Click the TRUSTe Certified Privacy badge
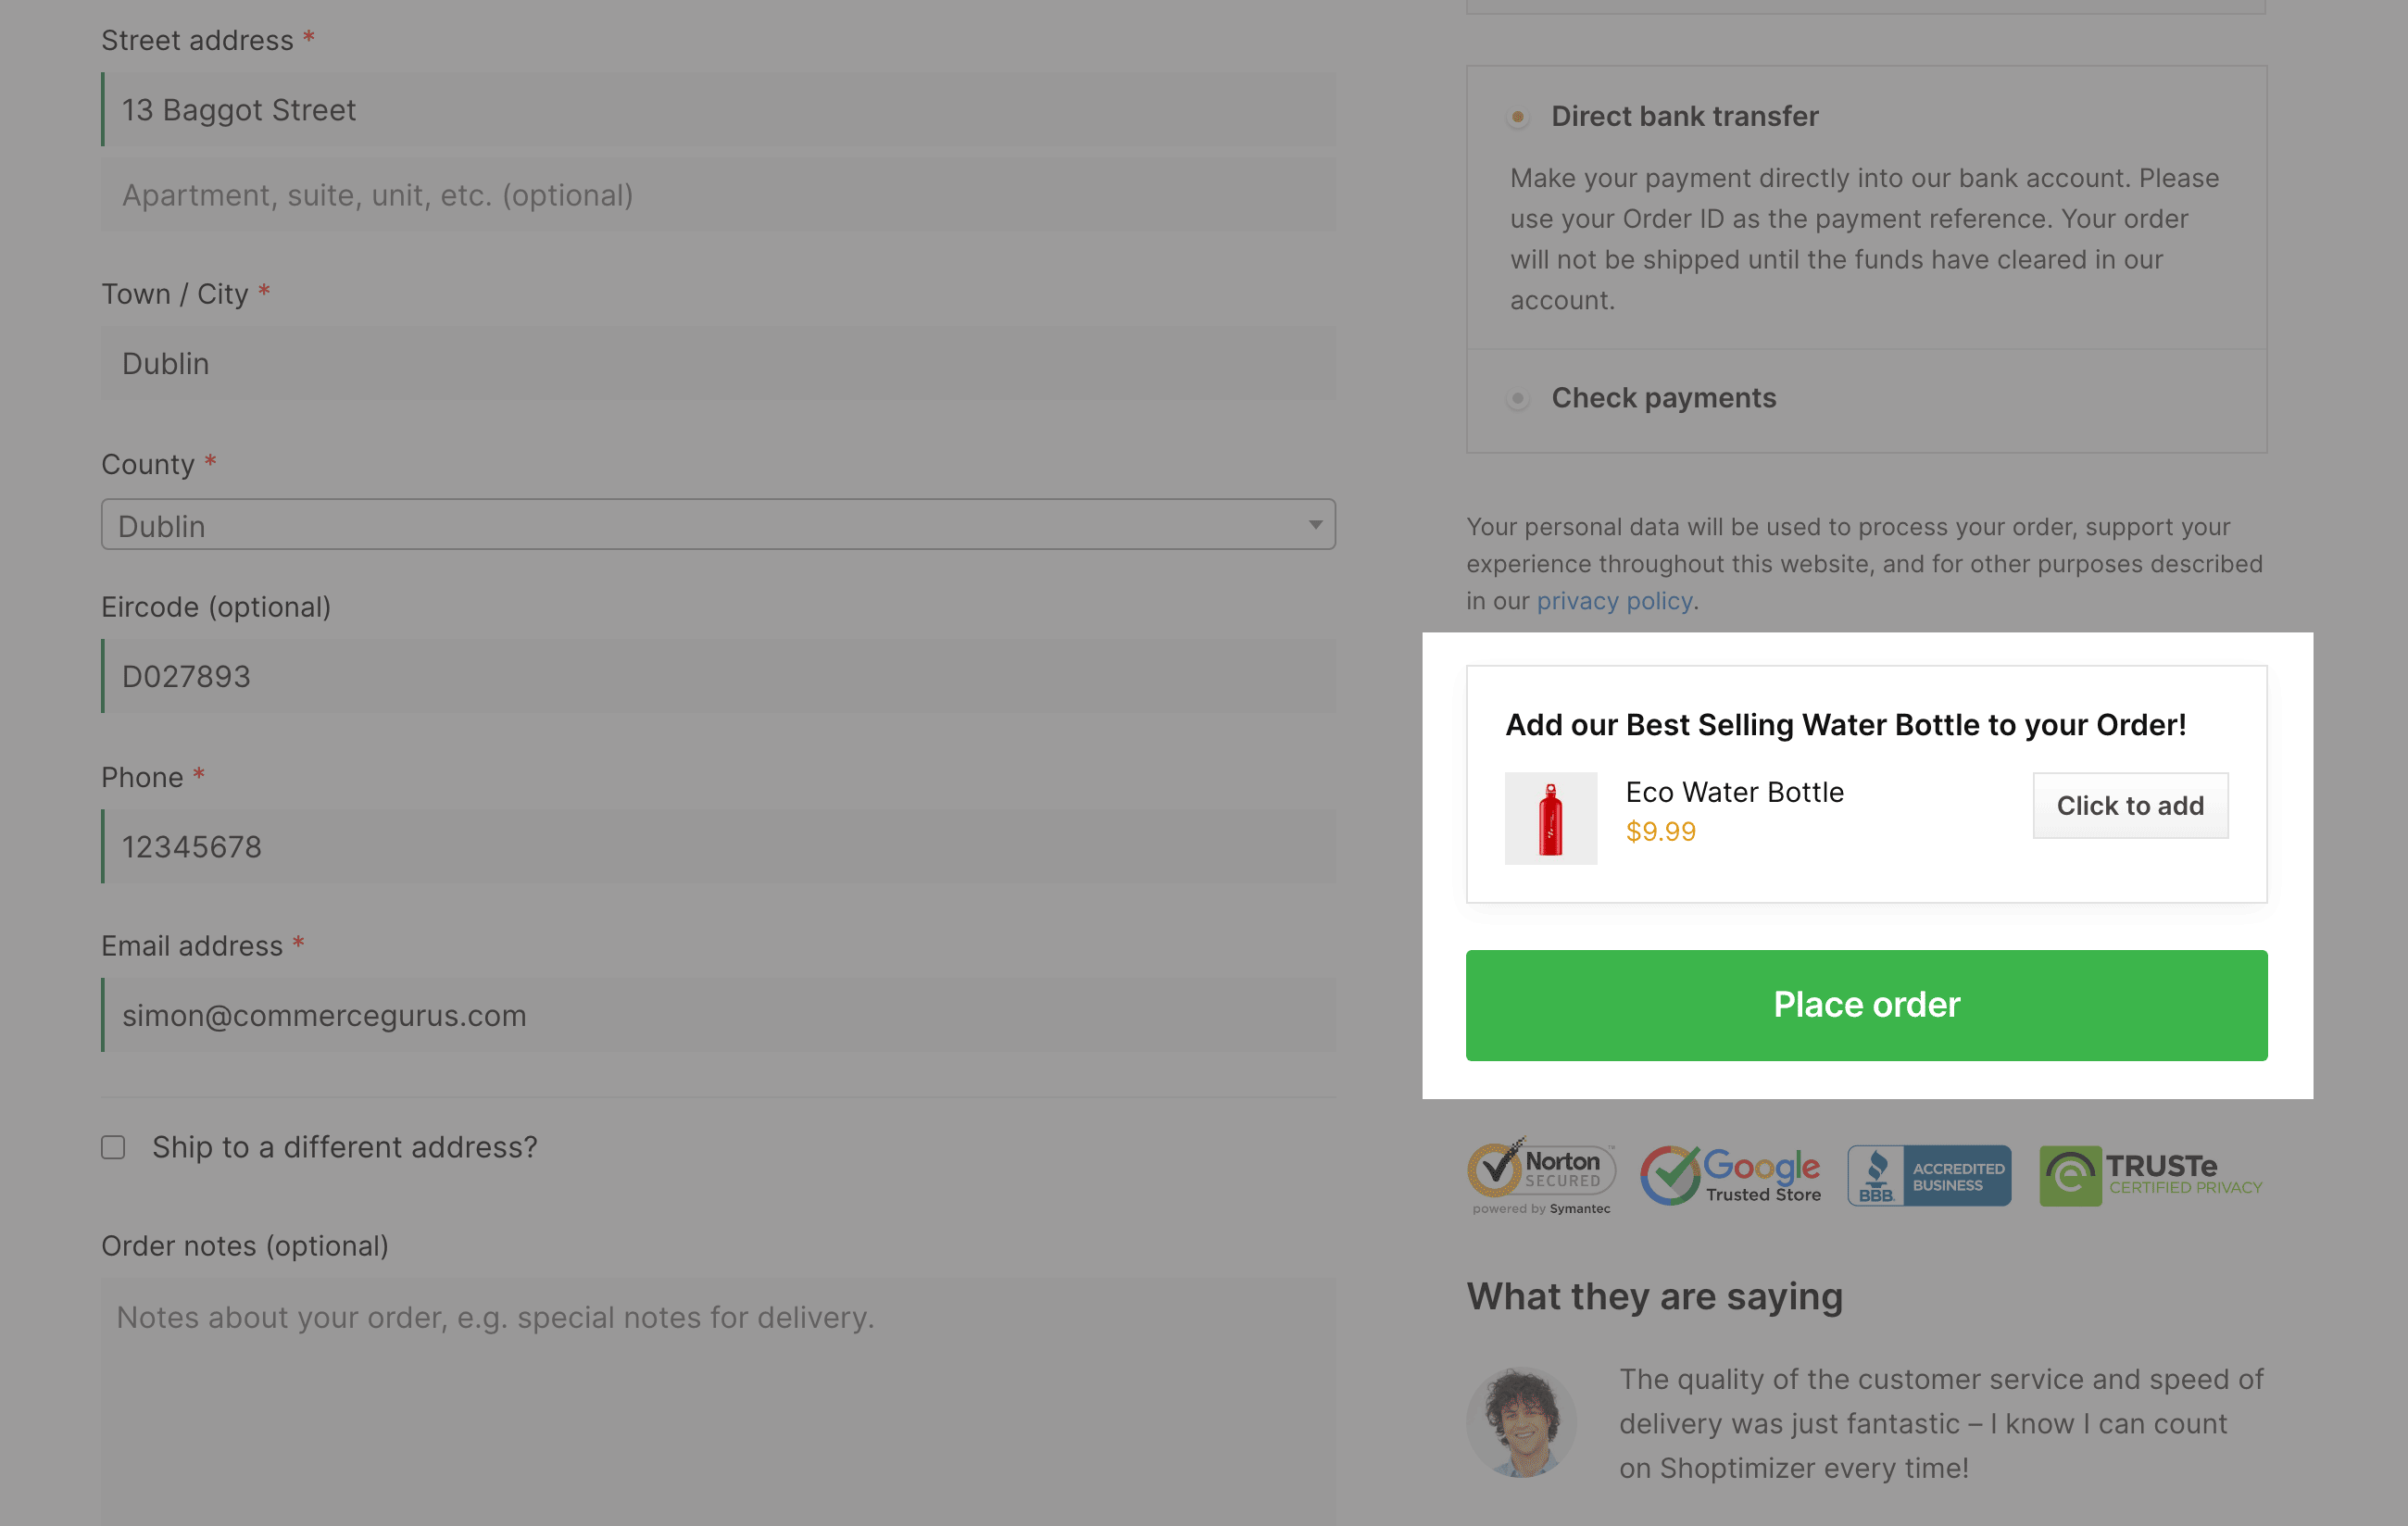 tap(2151, 1175)
